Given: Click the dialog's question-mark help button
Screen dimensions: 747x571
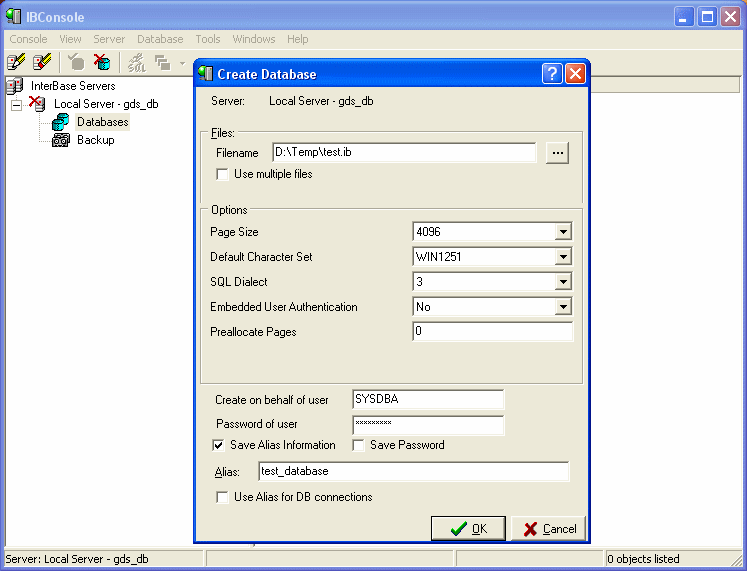Looking at the screenshot, I should coord(552,74).
